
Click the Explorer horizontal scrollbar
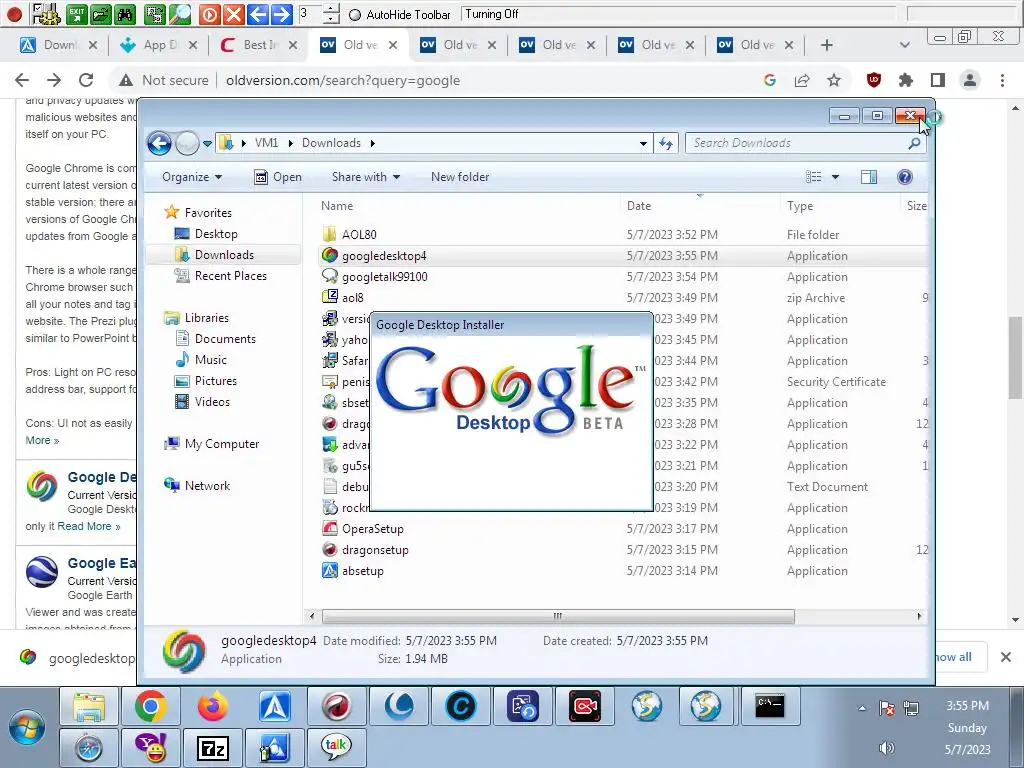(558, 616)
